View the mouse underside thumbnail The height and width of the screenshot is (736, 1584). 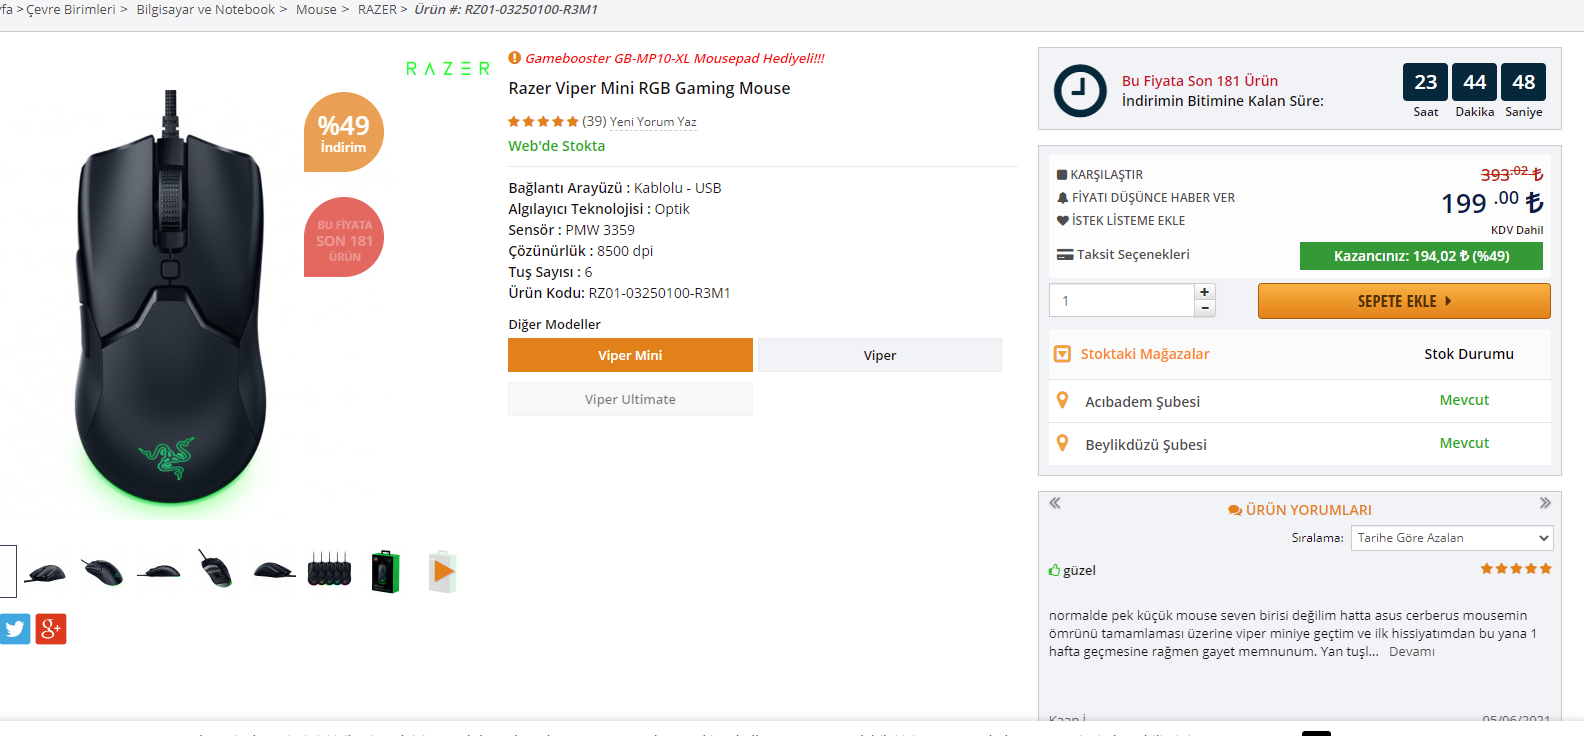[x=215, y=569]
